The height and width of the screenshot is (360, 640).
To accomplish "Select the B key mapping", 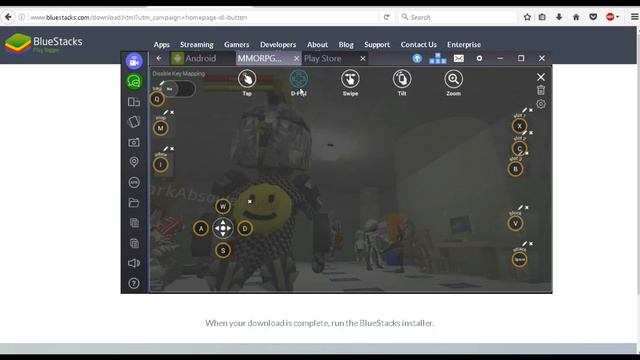I will coord(516,169).
